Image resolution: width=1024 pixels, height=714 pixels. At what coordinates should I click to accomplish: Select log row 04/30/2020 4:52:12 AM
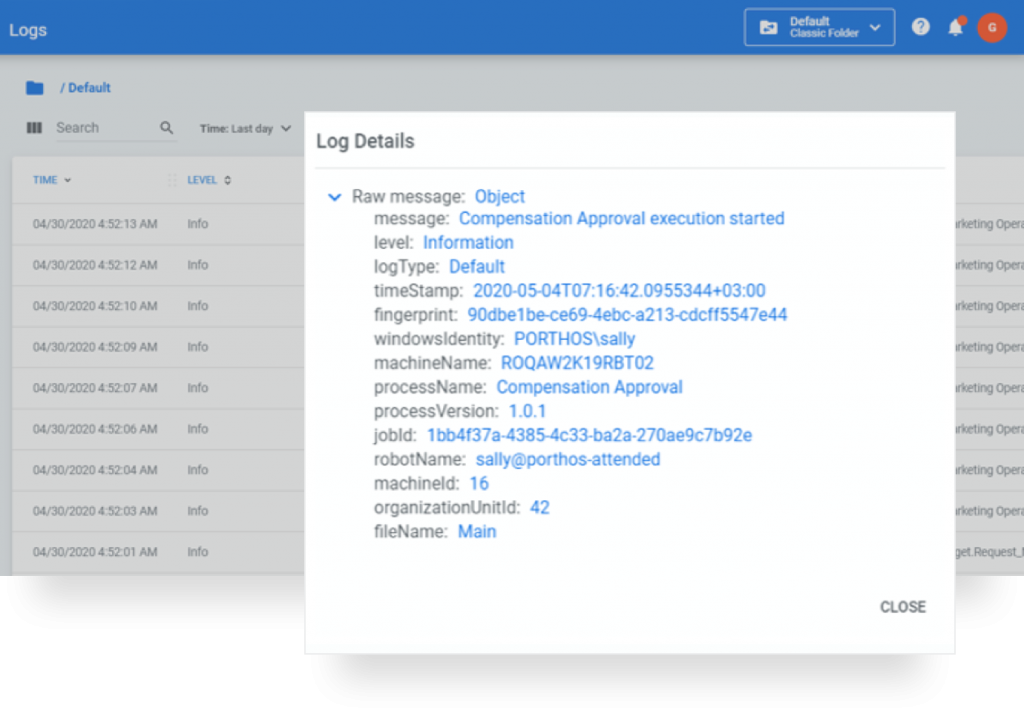158,265
